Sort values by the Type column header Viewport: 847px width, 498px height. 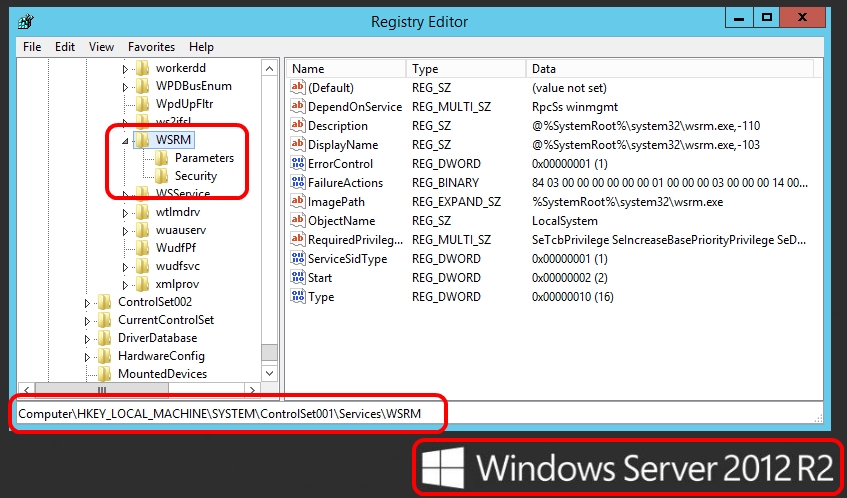(x=466, y=69)
